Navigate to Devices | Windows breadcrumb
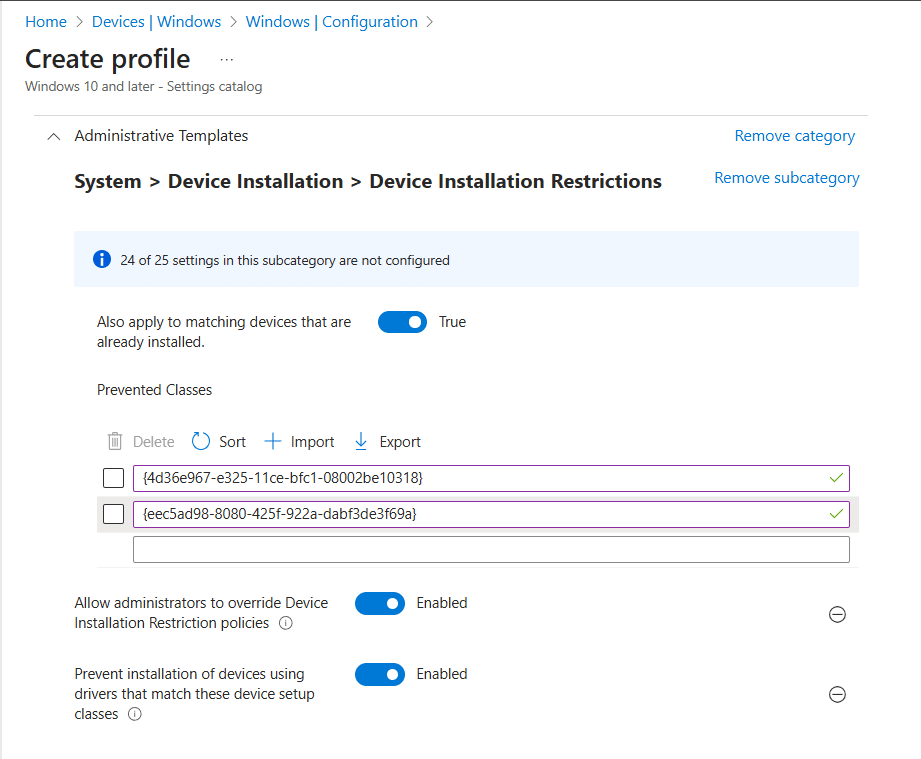921x759 pixels. (156, 21)
